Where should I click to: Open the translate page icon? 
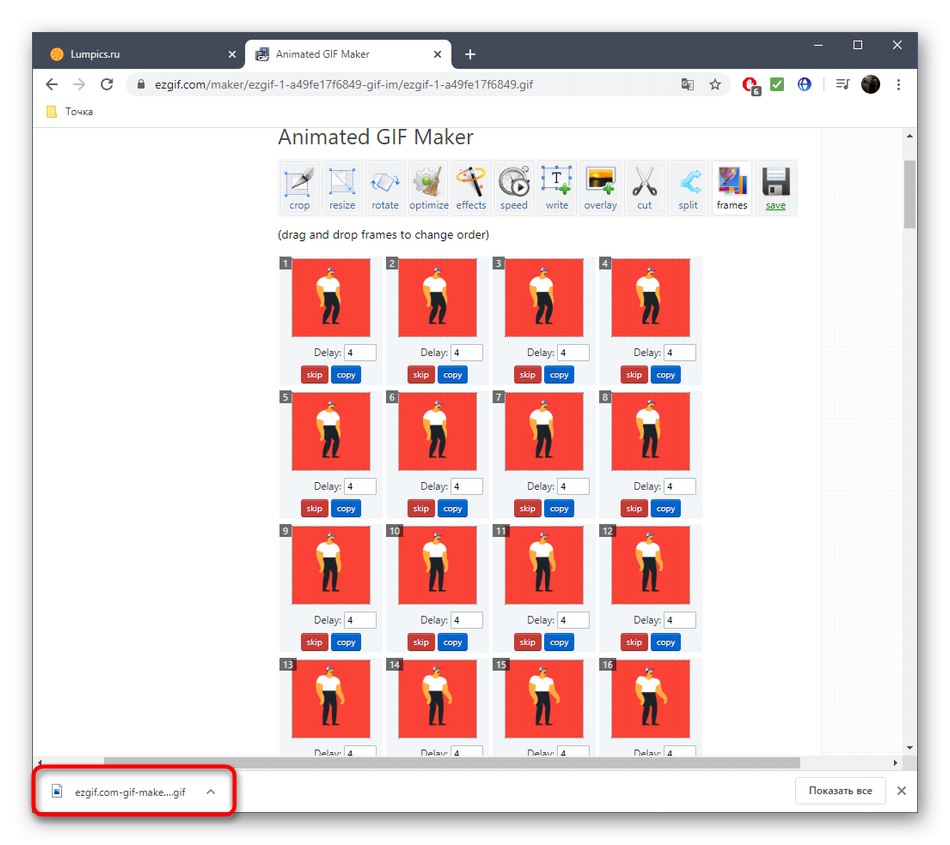pyautogui.click(x=687, y=84)
